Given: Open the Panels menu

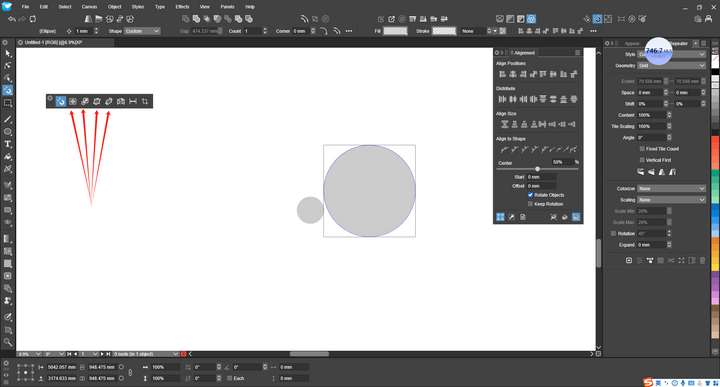Looking at the screenshot, I should click(227, 7).
